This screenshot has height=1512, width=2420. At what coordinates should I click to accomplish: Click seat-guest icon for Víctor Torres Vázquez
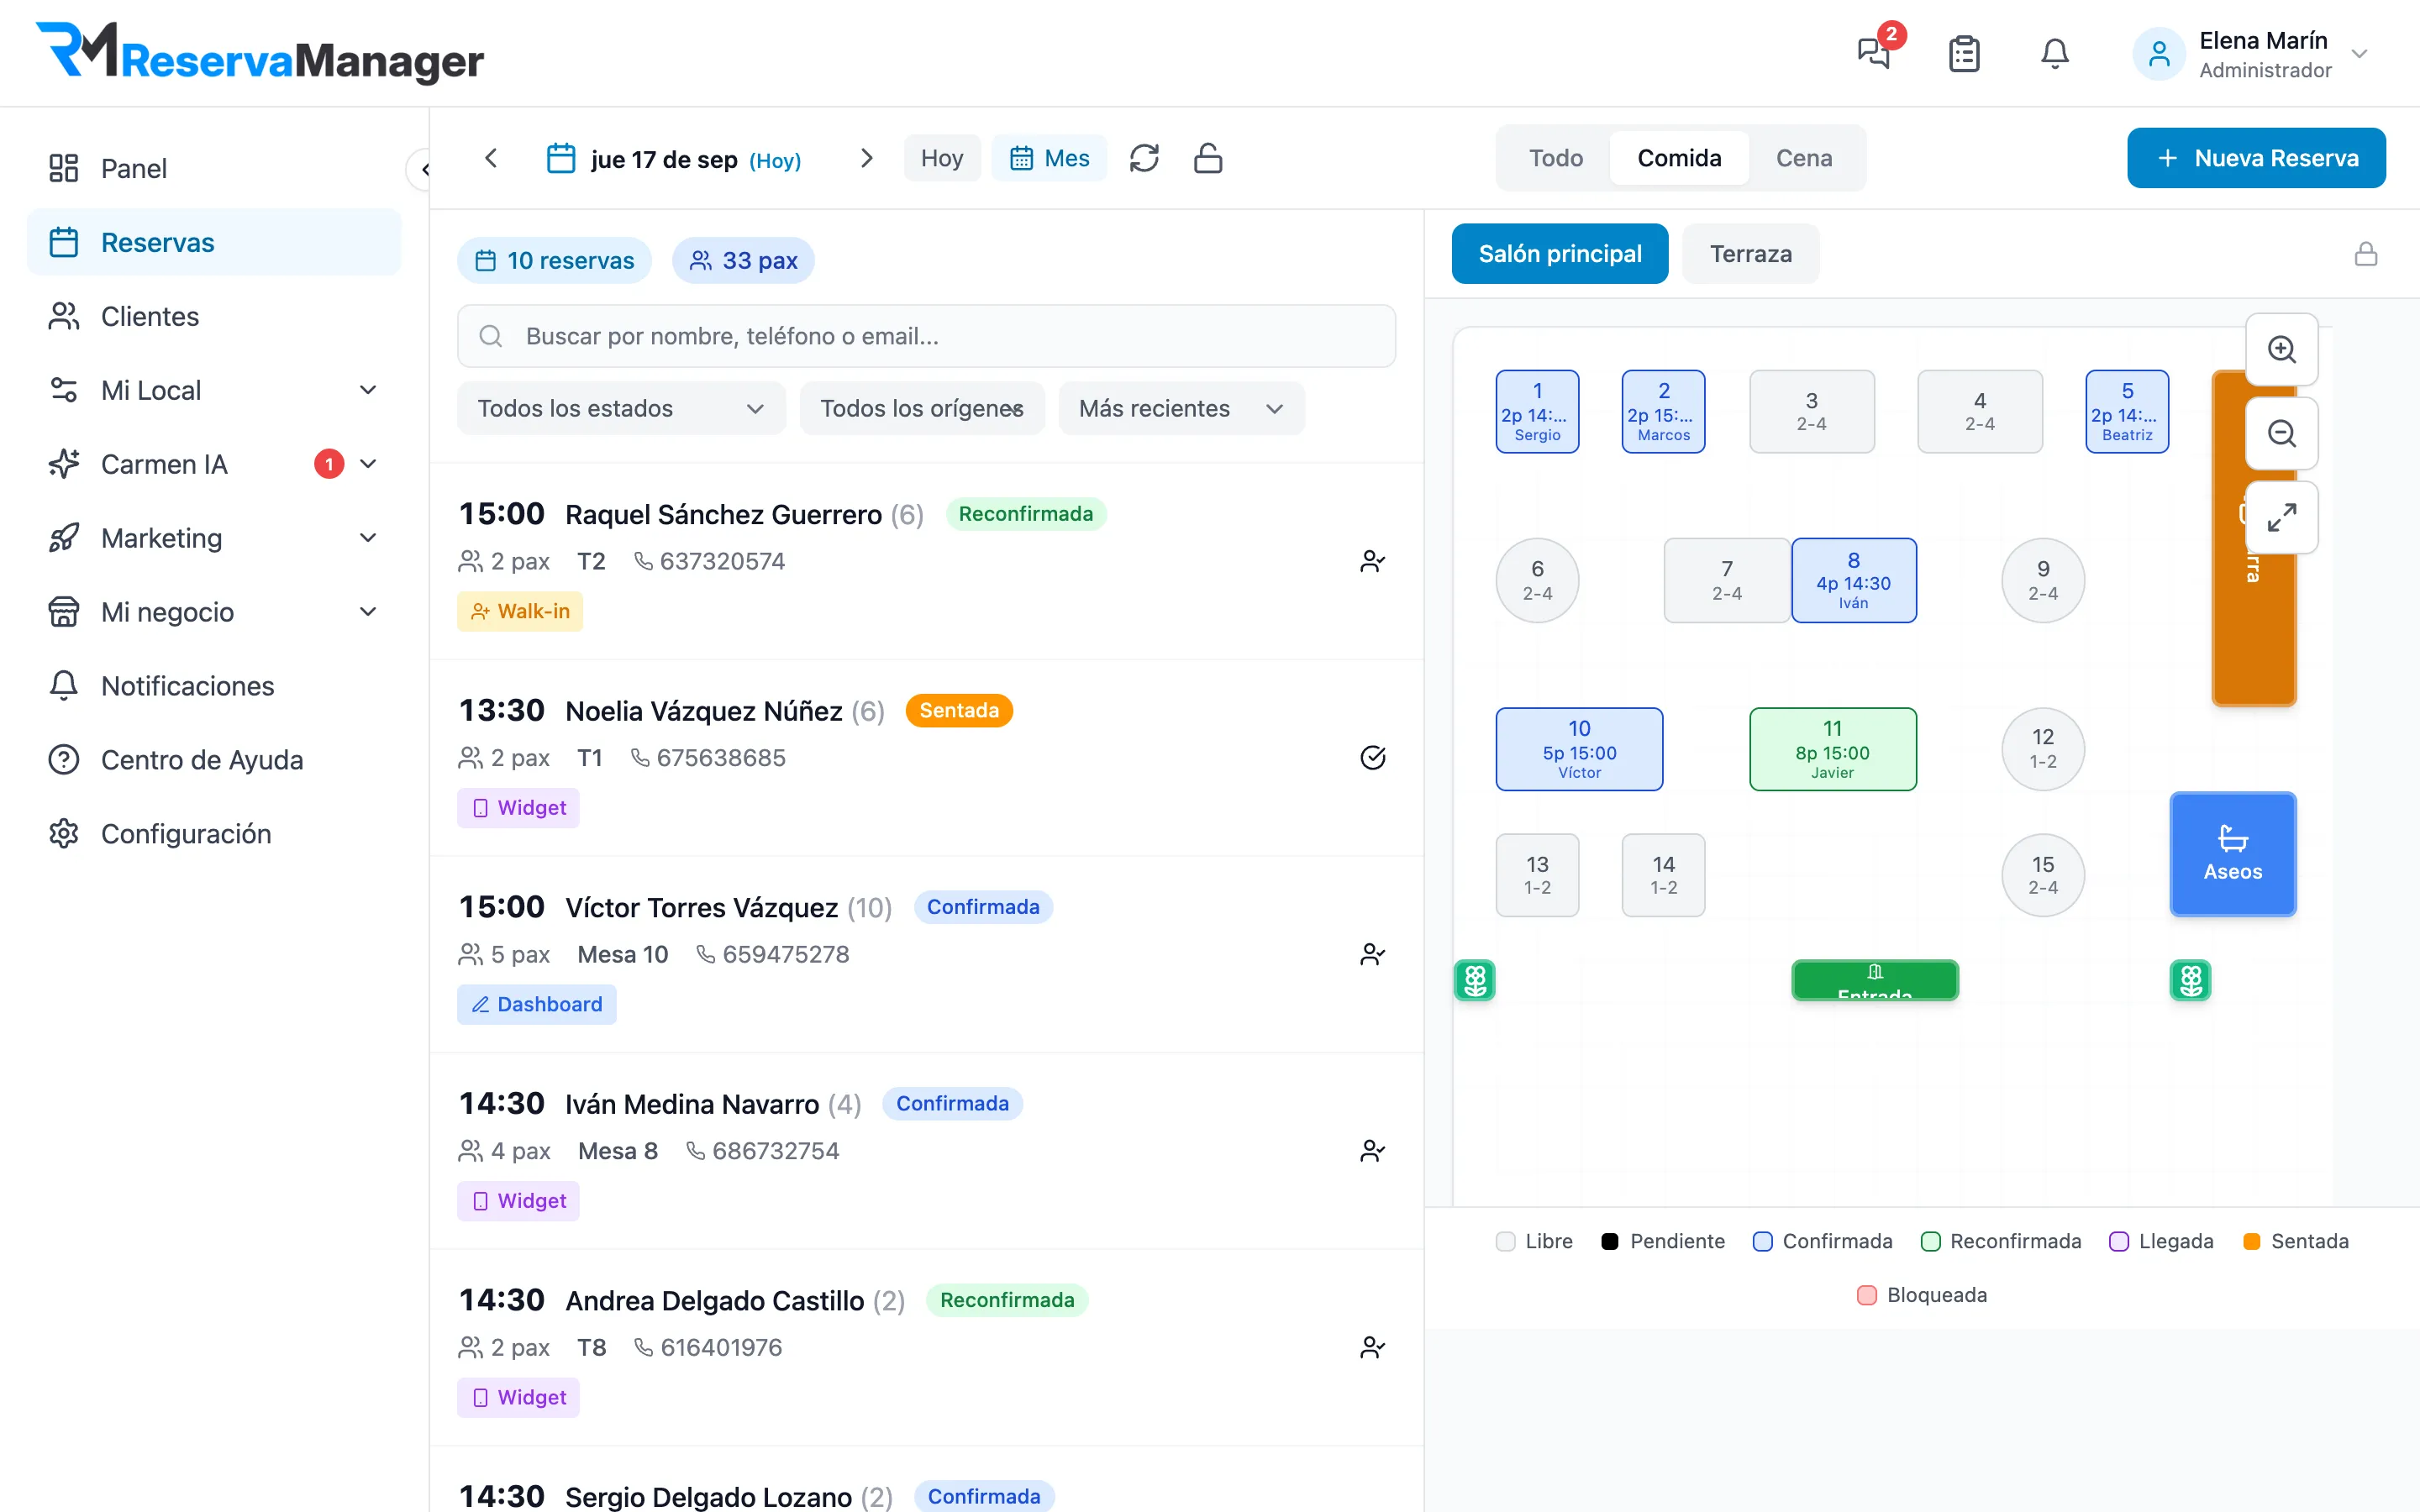coord(1372,954)
